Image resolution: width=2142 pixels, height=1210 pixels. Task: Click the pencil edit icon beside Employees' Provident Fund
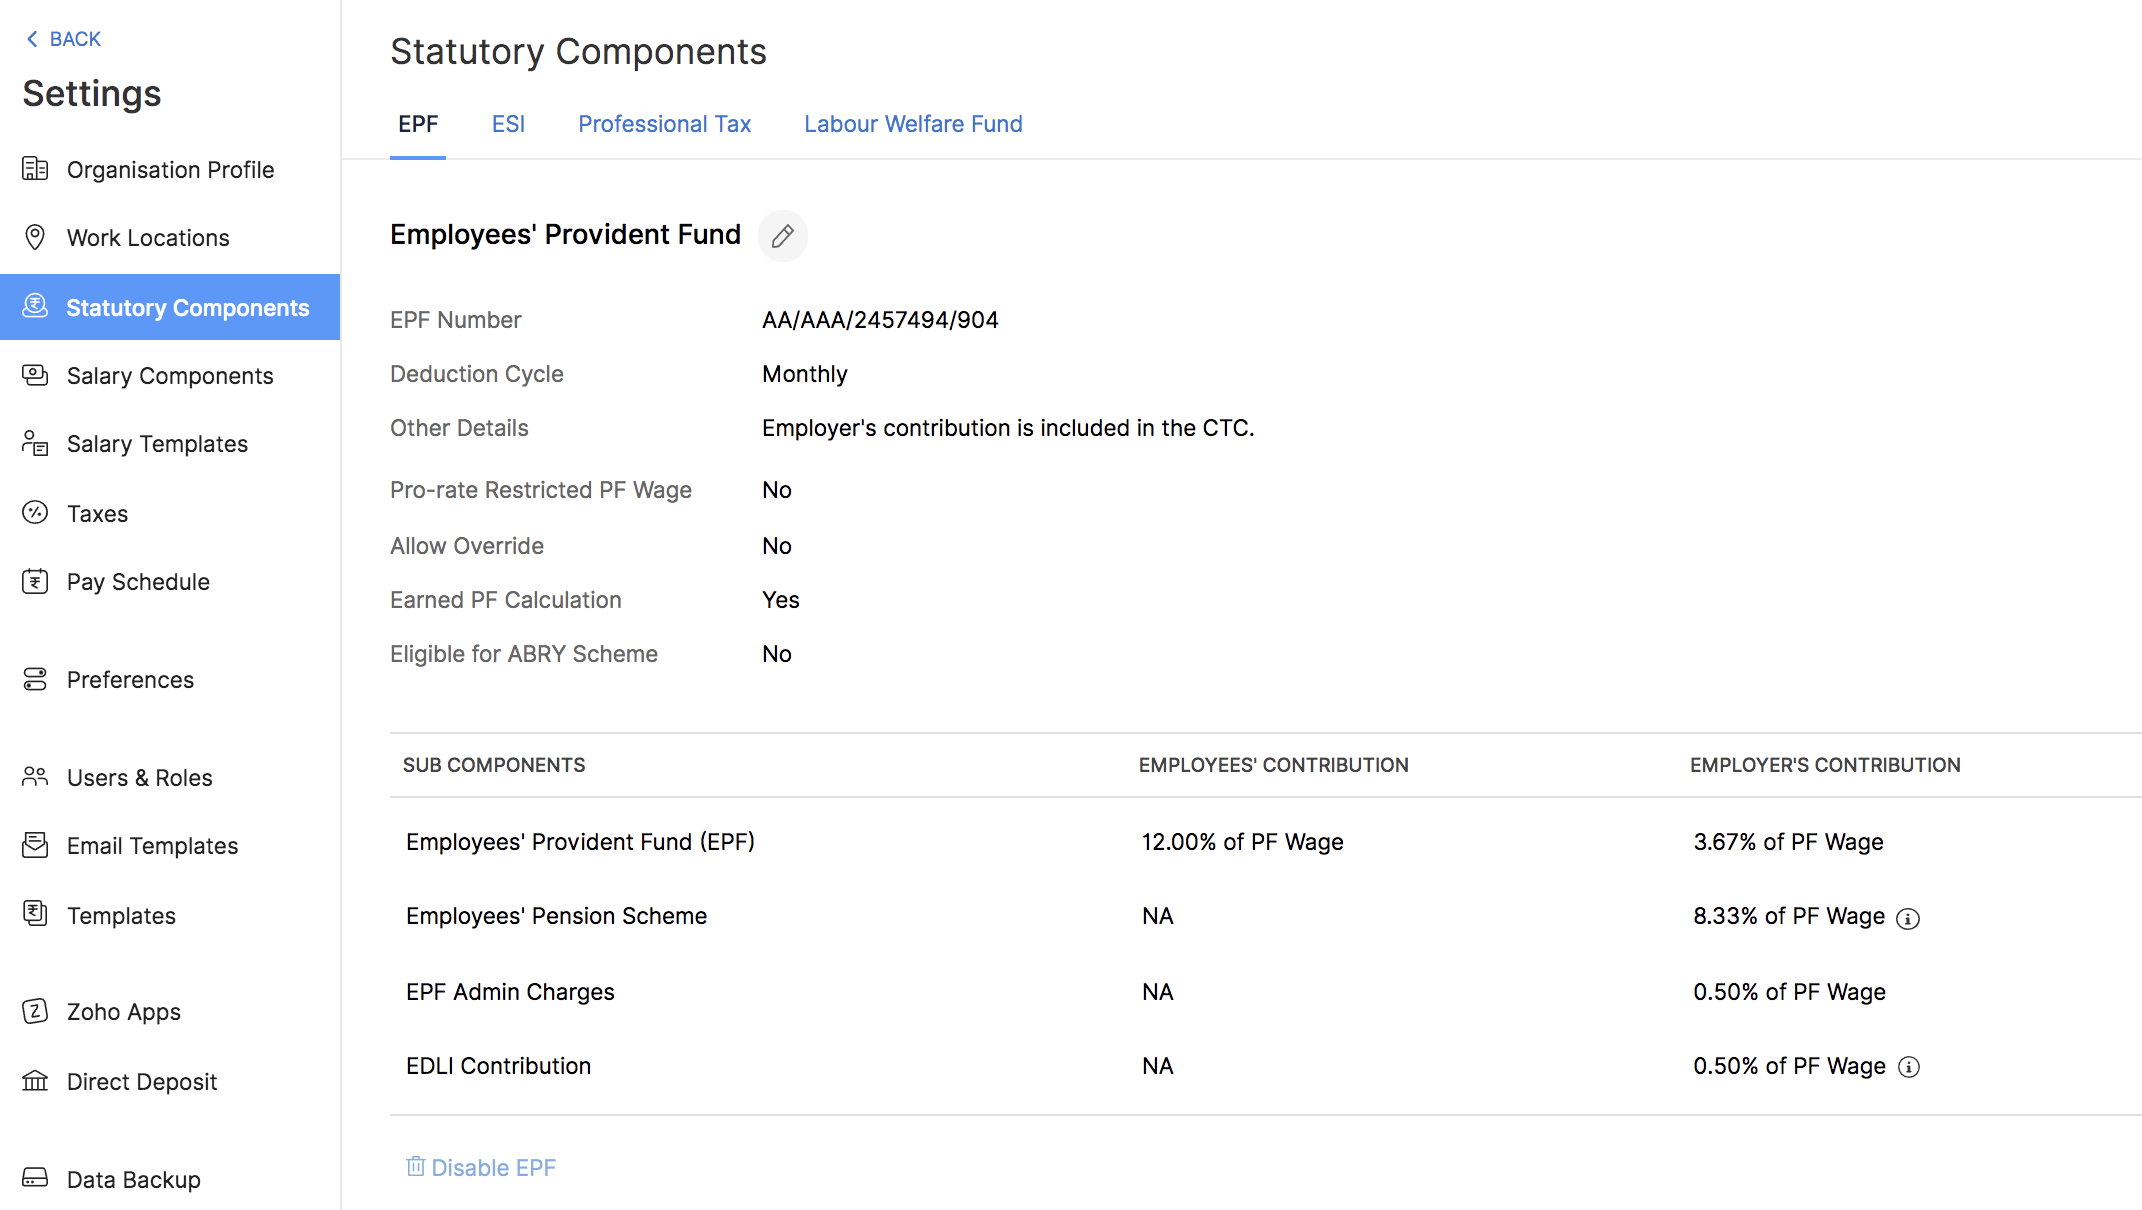pos(782,236)
